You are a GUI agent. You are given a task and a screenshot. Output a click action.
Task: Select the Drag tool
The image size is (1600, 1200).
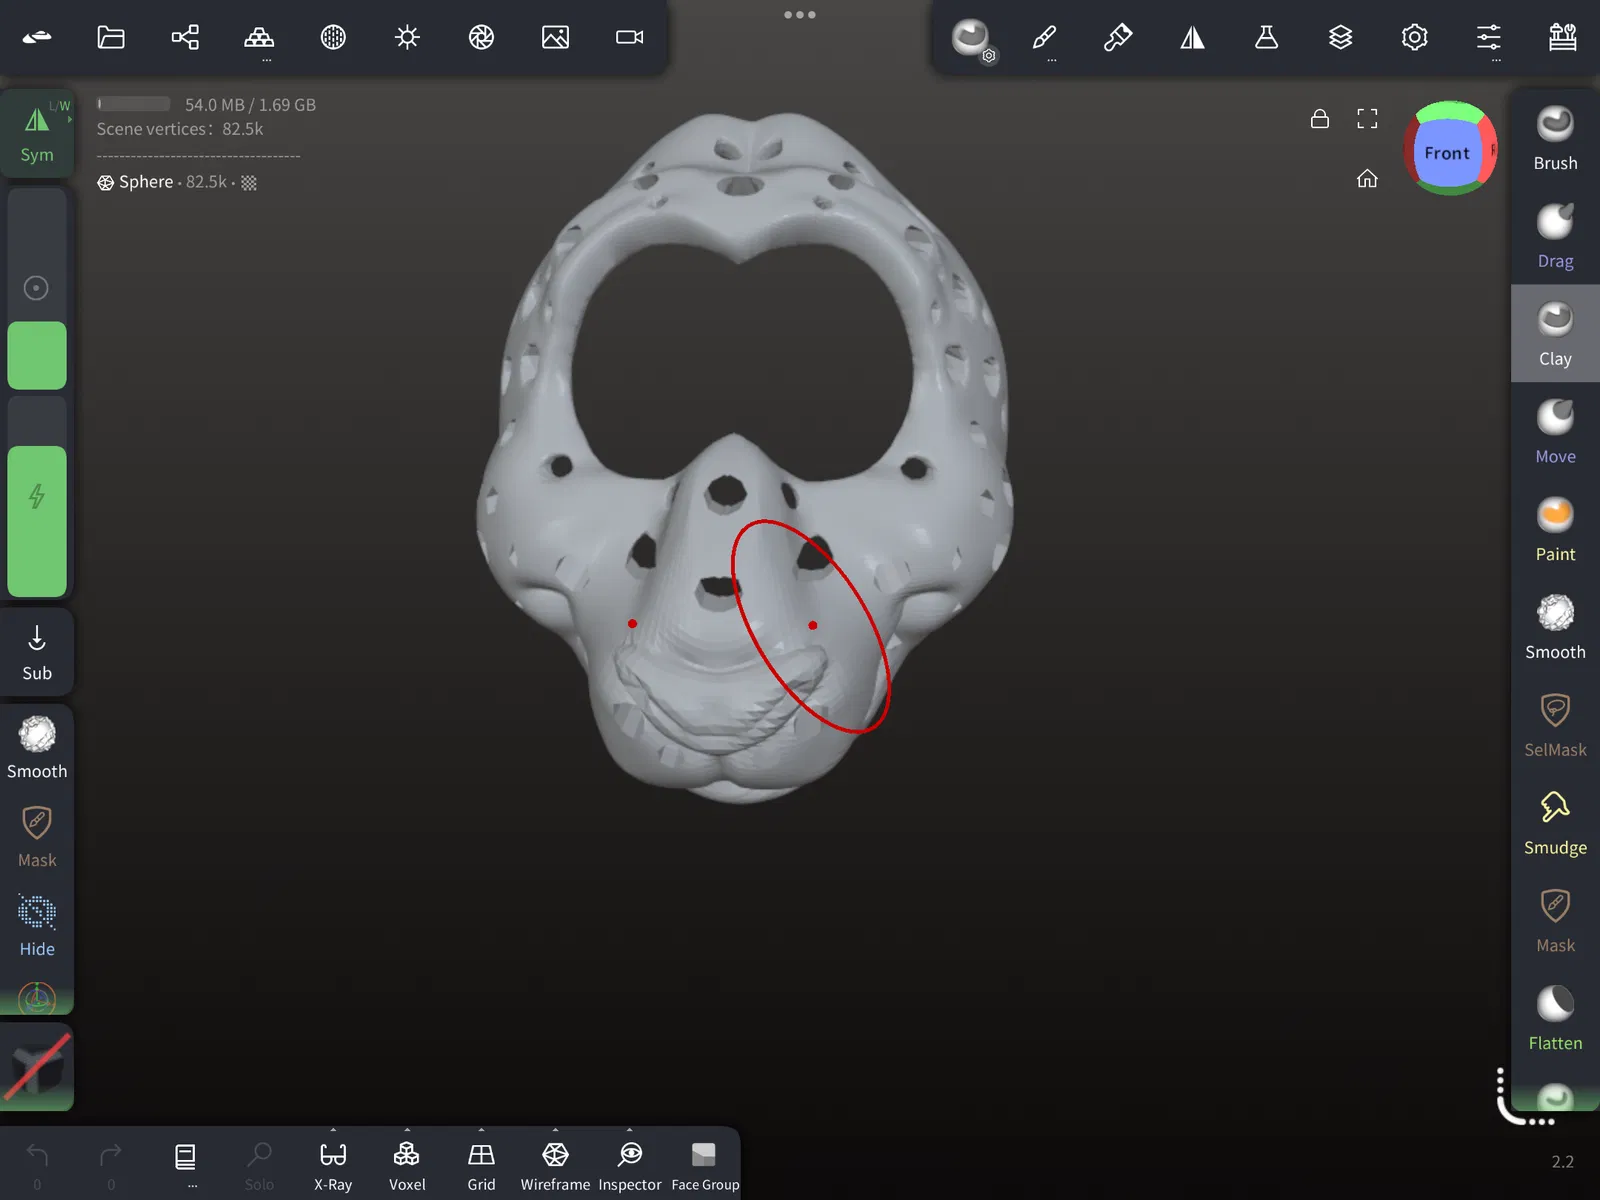tap(1555, 237)
